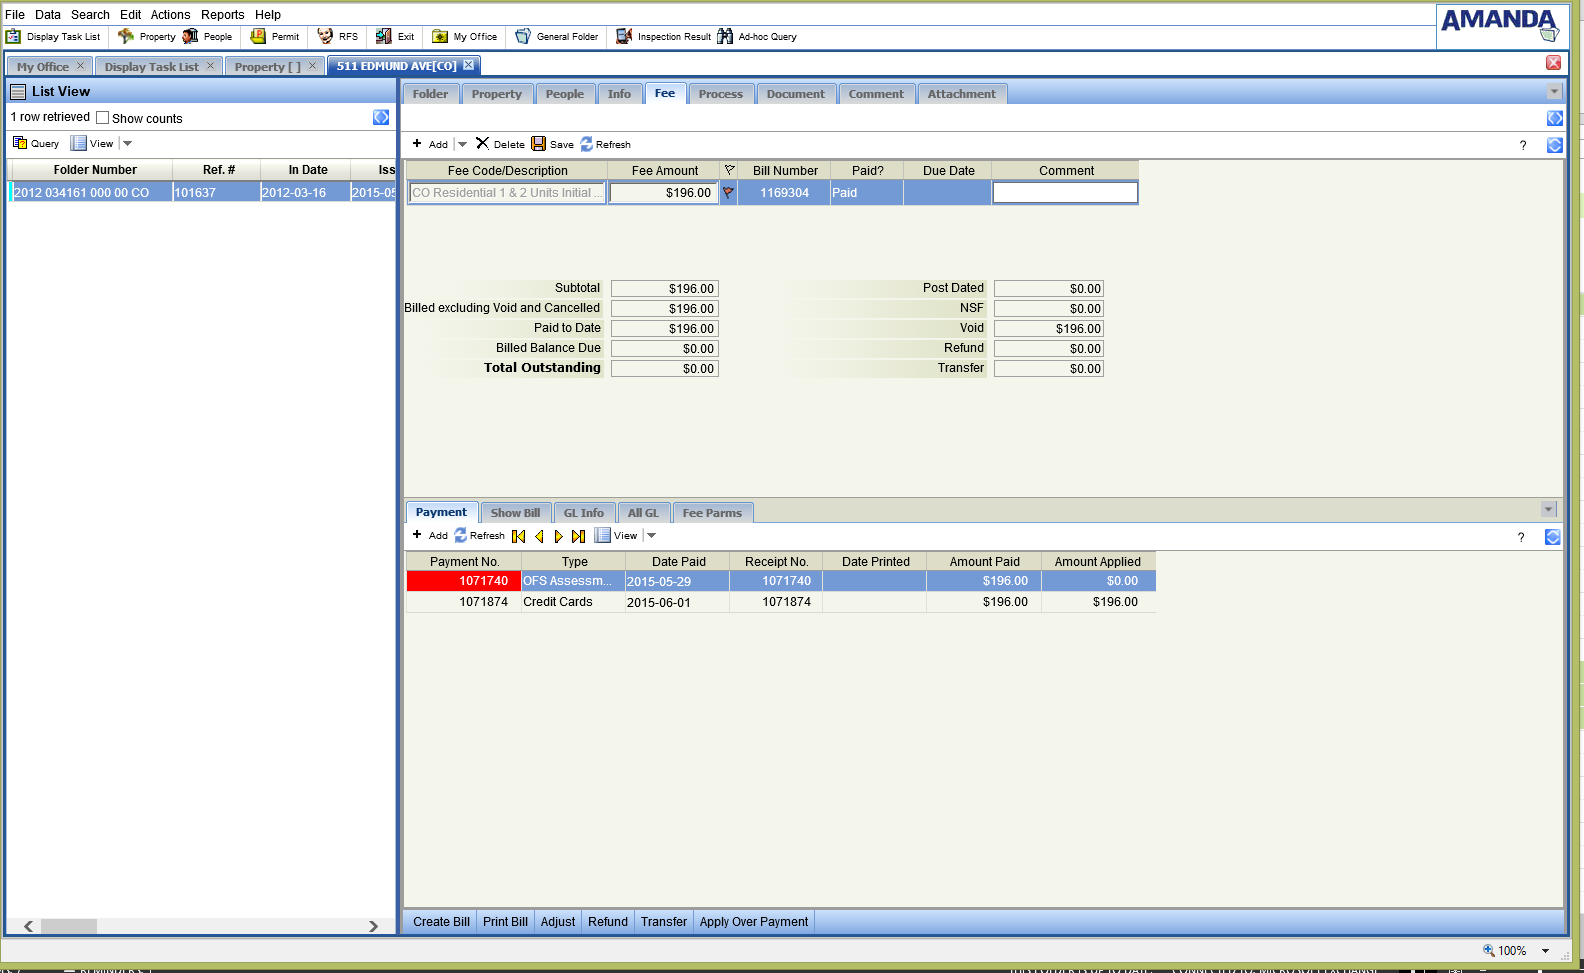This screenshot has height=973, width=1584.
Task: Jump to last payment record arrow
Action: [578, 536]
